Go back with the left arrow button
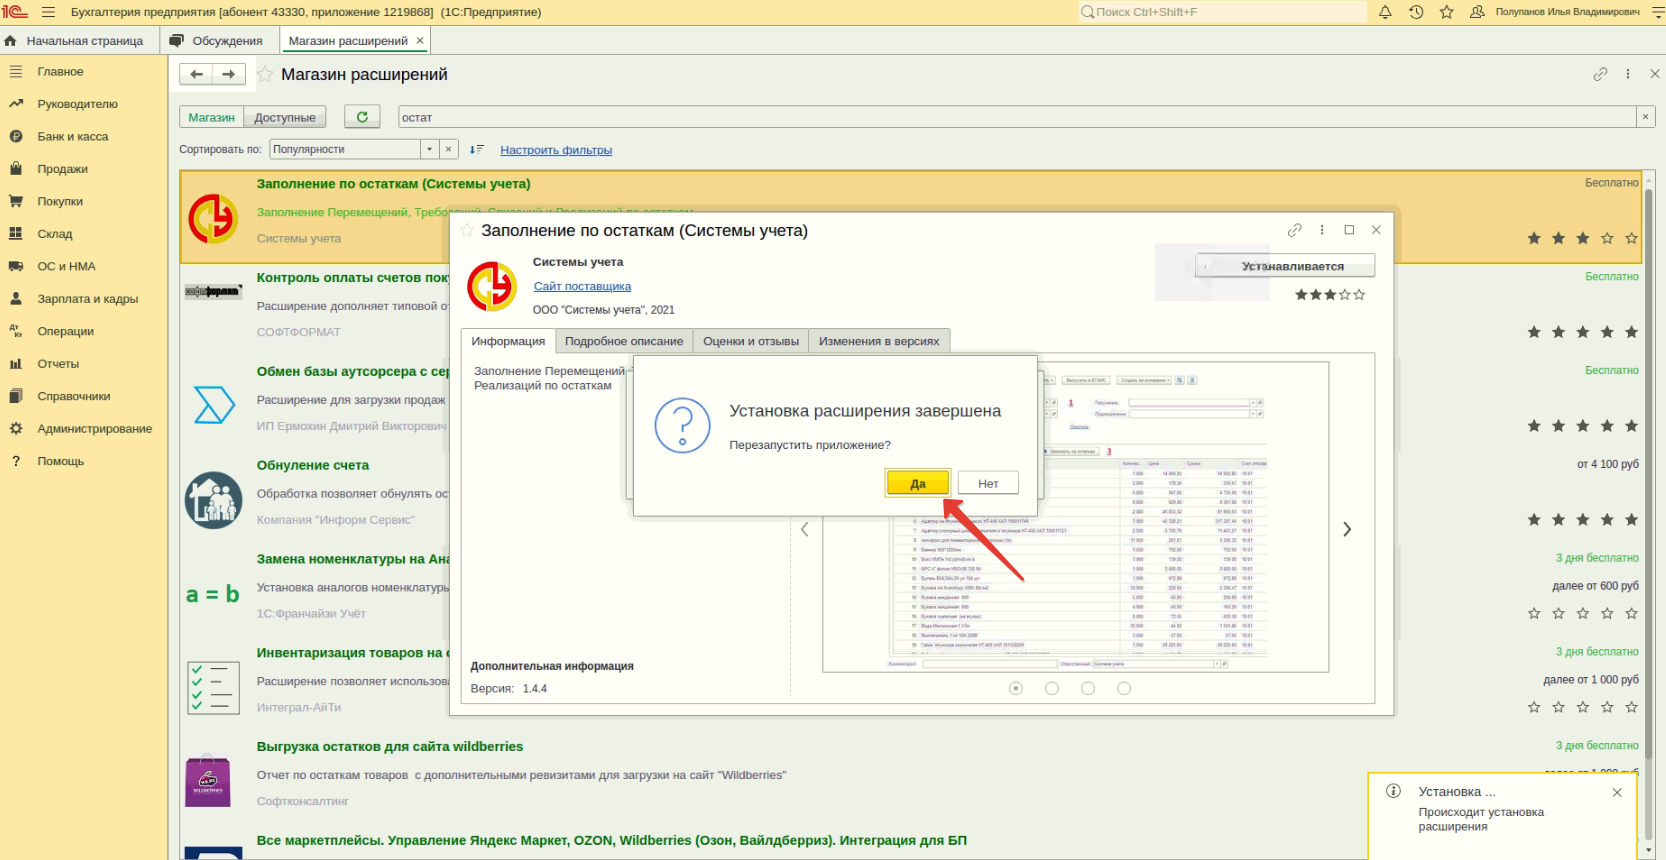 click(x=197, y=74)
